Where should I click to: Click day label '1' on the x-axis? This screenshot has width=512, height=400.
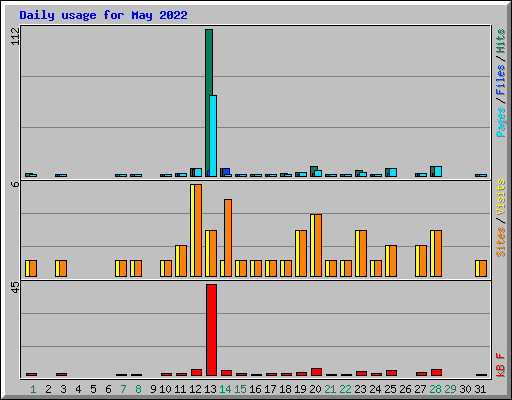click(33, 389)
